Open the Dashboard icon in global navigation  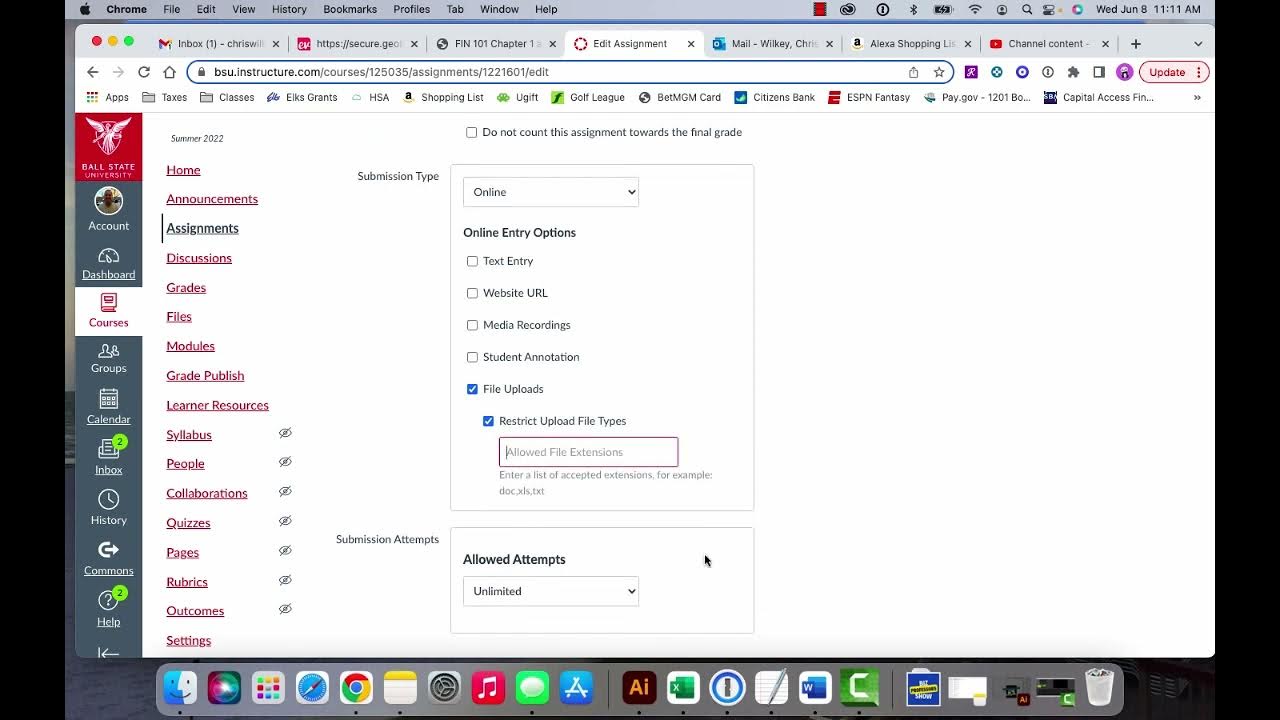(108, 256)
